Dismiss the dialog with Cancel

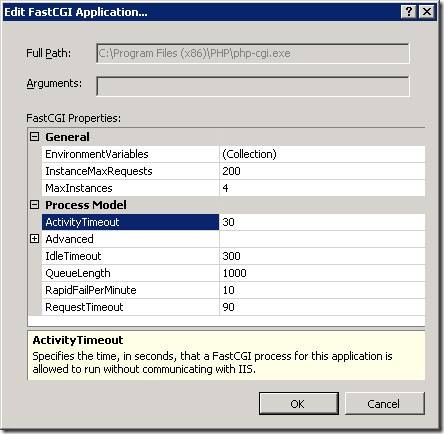[x=384, y=404]
